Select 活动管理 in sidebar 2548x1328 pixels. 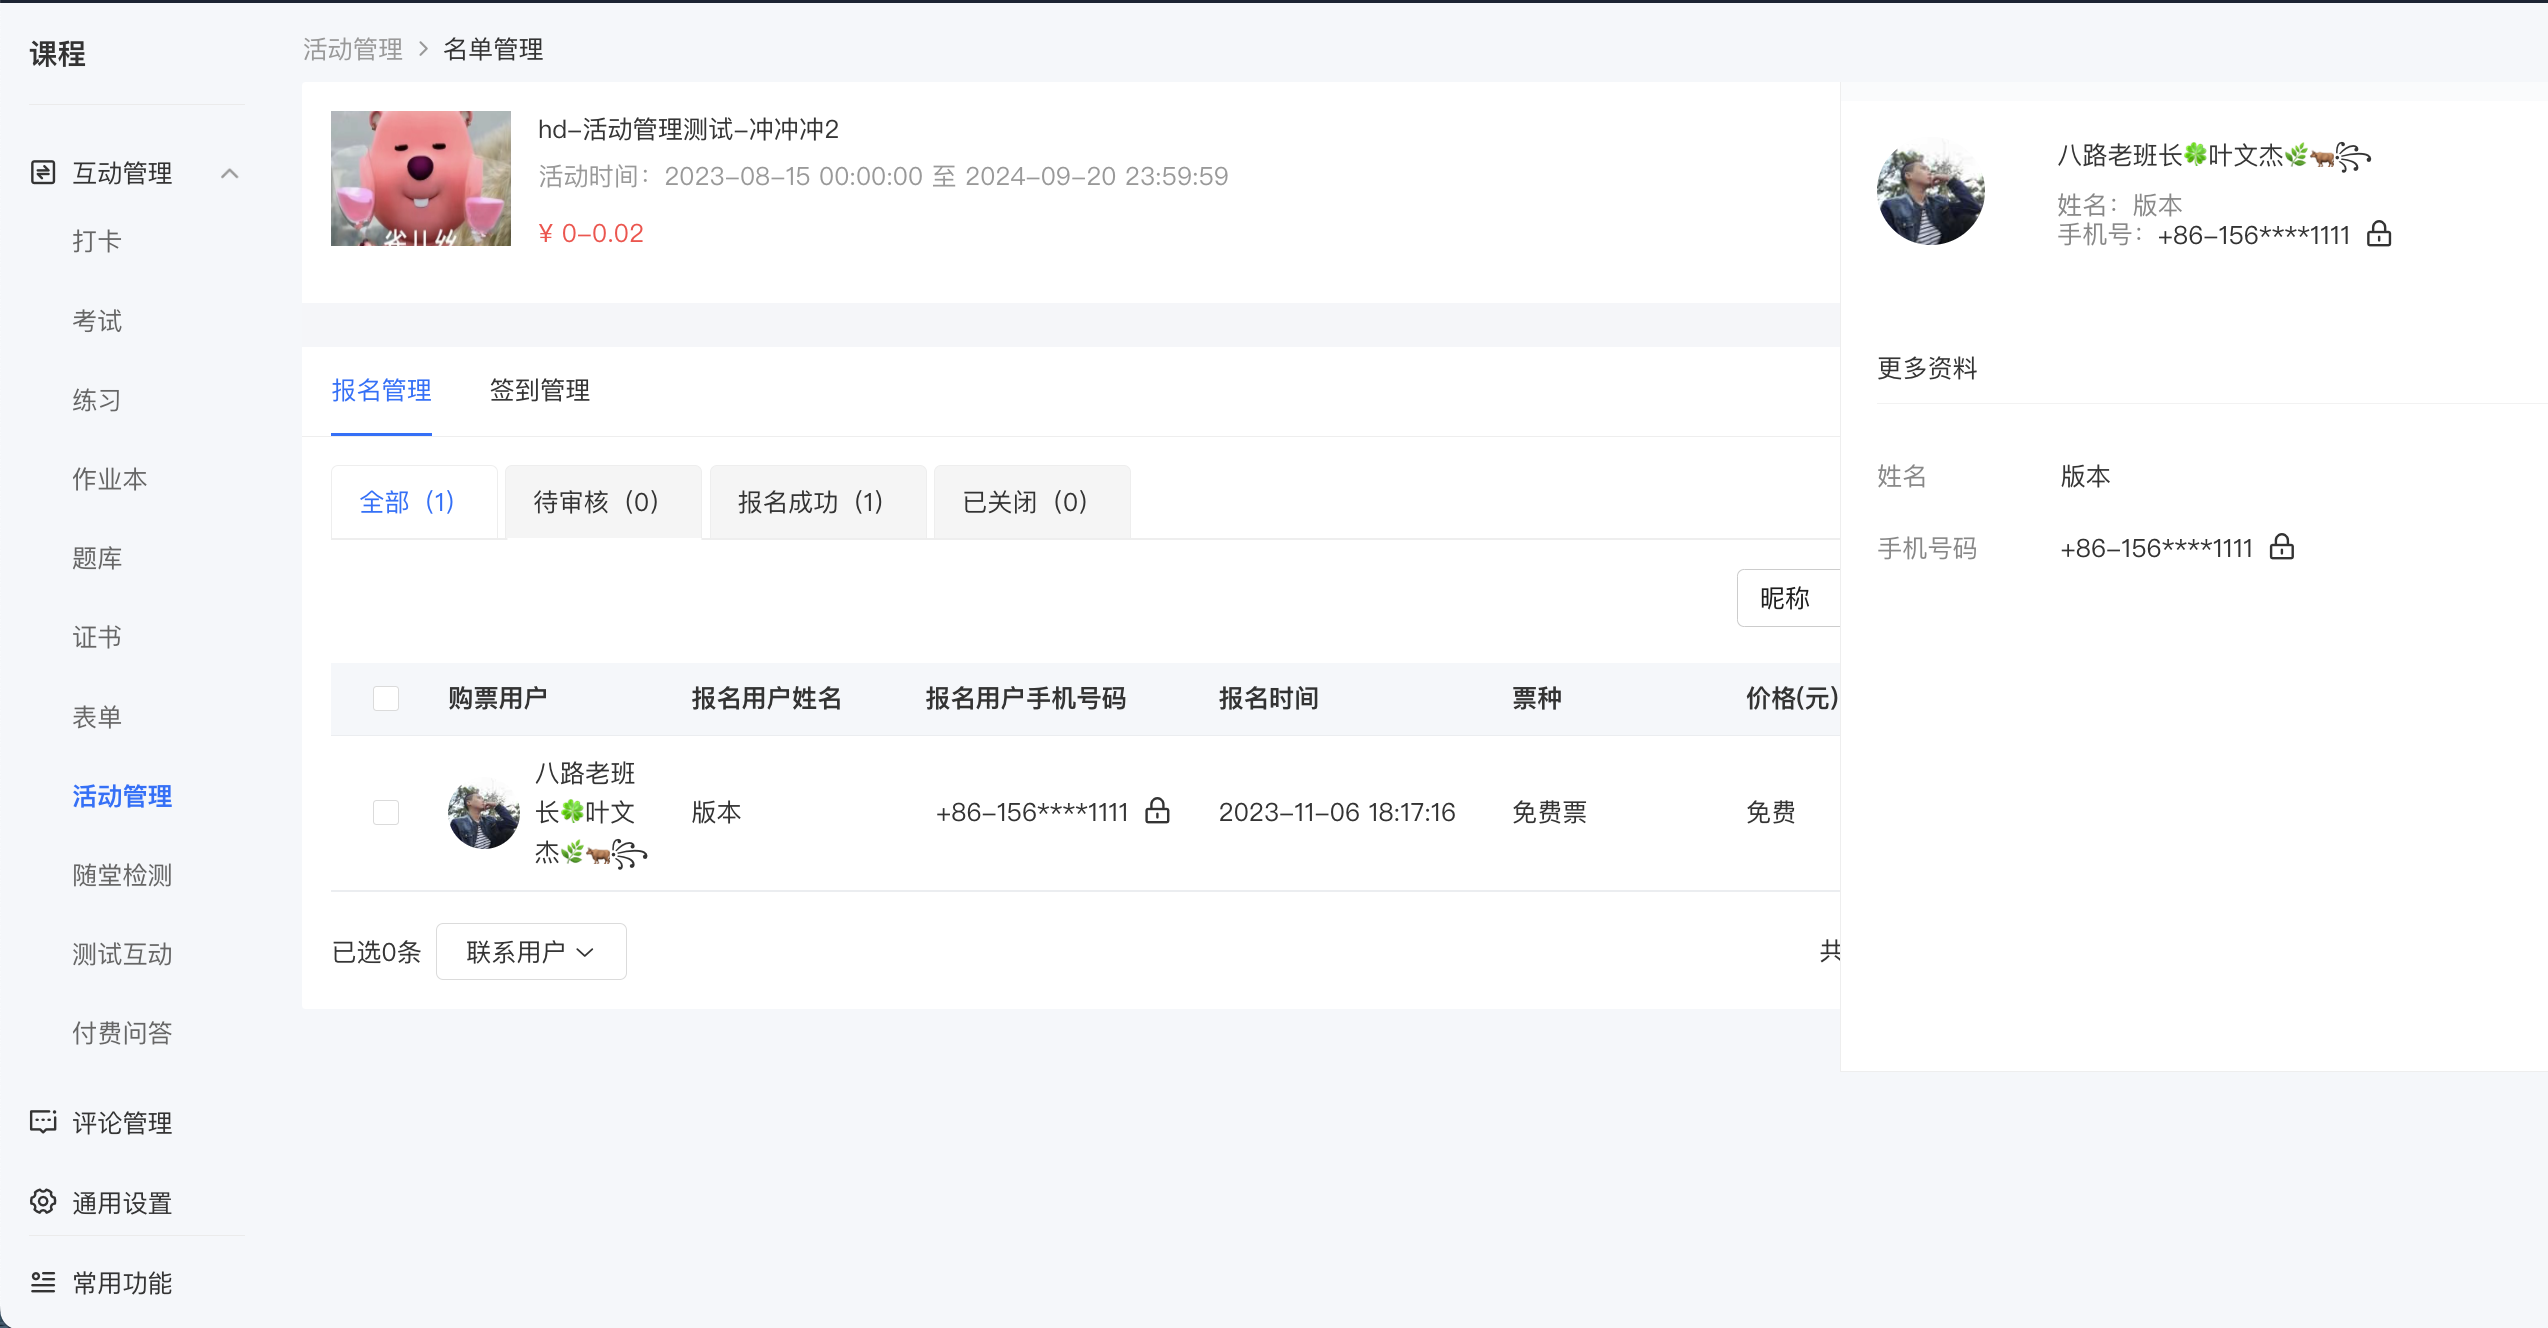pyautogui.click(x=122, y=796)
